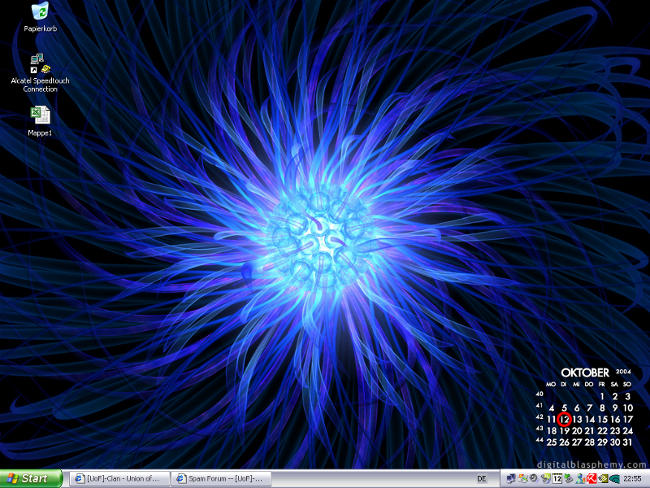Click date 31 on the wallpaper calendar
The image size is (650, 488).
click(x=627, y=442)
